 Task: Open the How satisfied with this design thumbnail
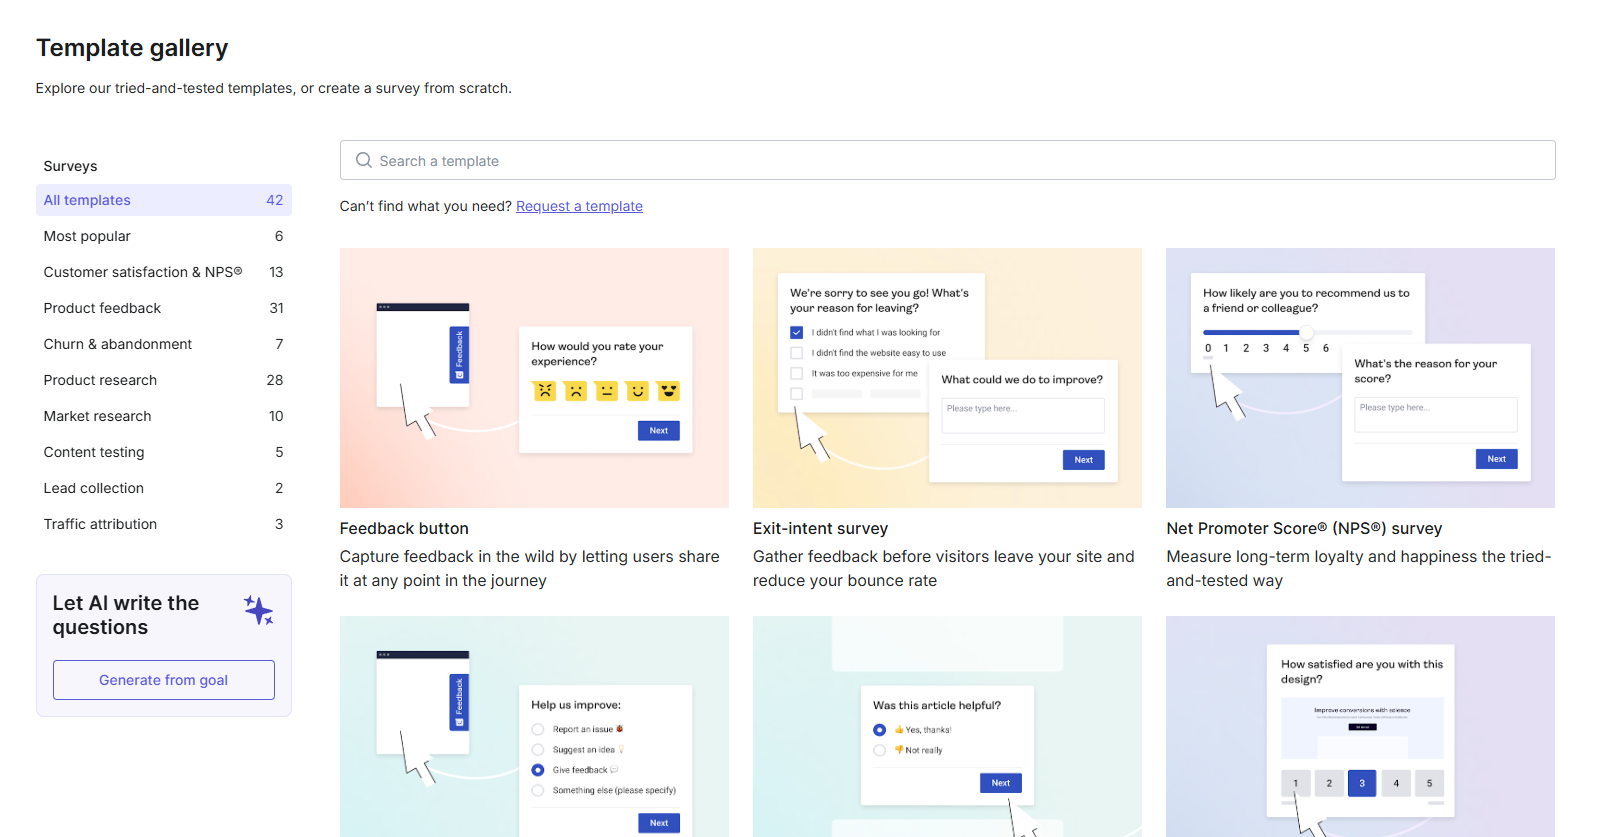1360,726
